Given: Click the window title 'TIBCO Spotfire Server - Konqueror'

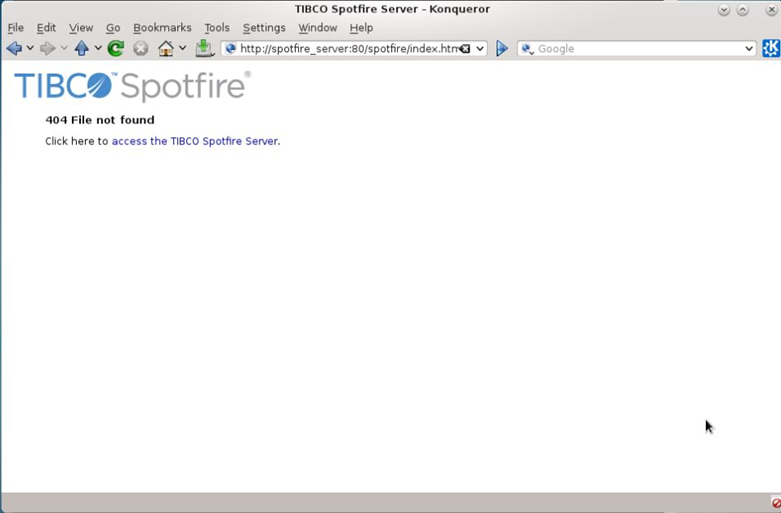Looking at the screenshot, I should click(392, 9).
